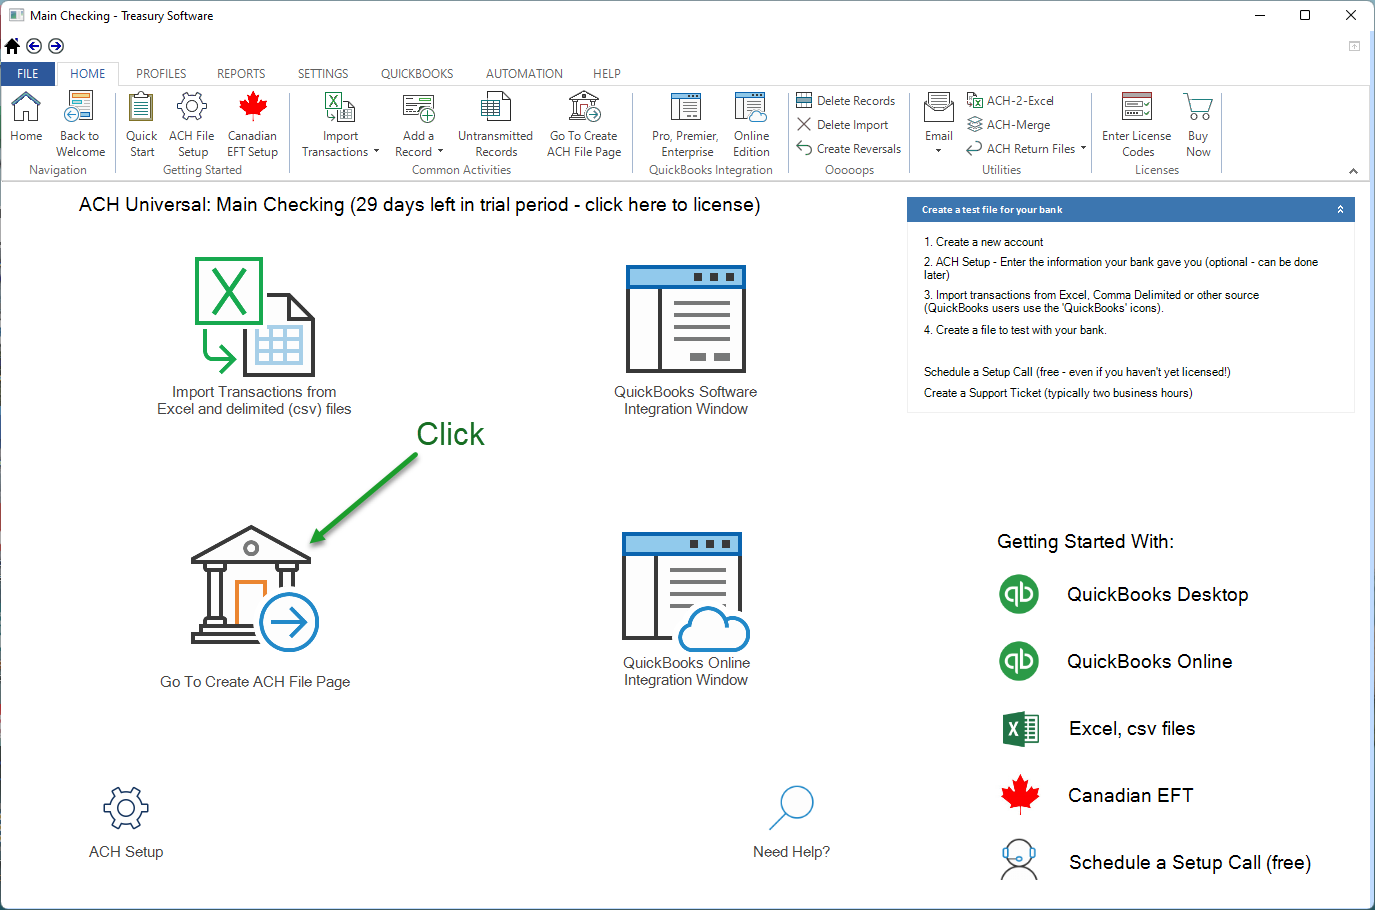Viewport: 1375px width, 910px height.
Task: Click Buy Now shopping cart icon
Action: point(1198,106)
